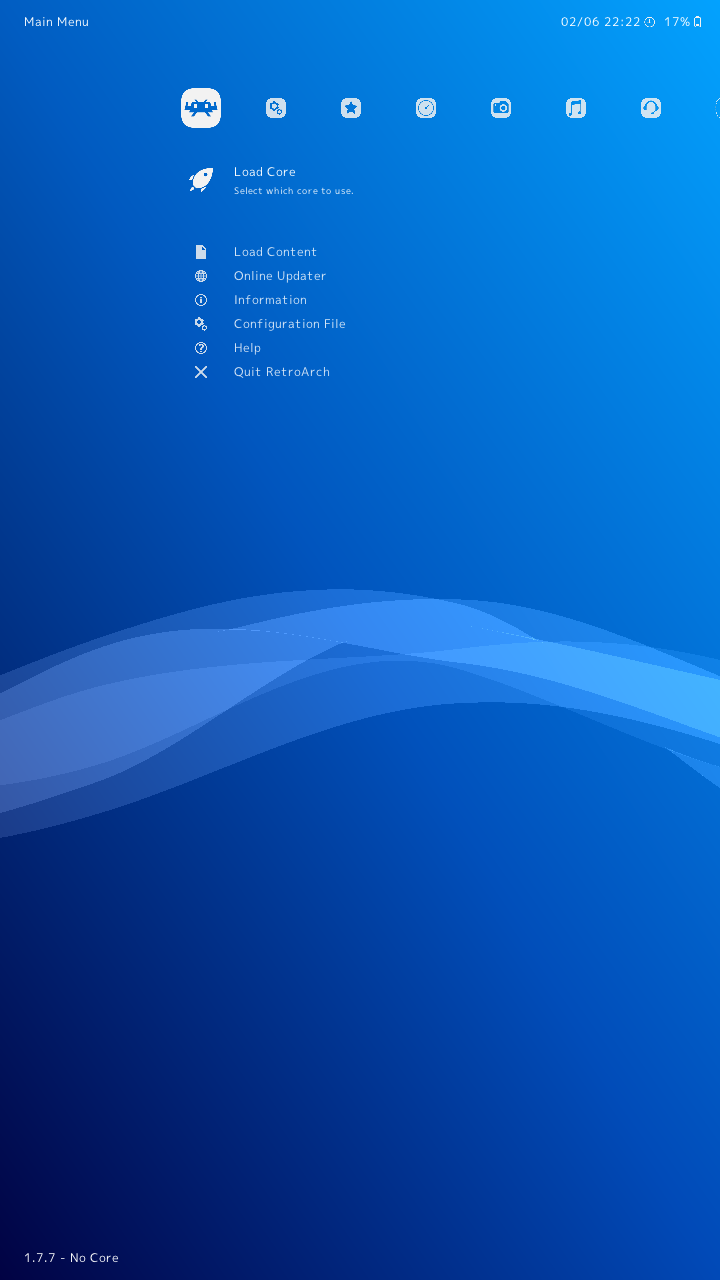Select the RetroArch invader Main Menu tab icon
The width and height of the screenshot is (720, 1280).
(201, 108)
